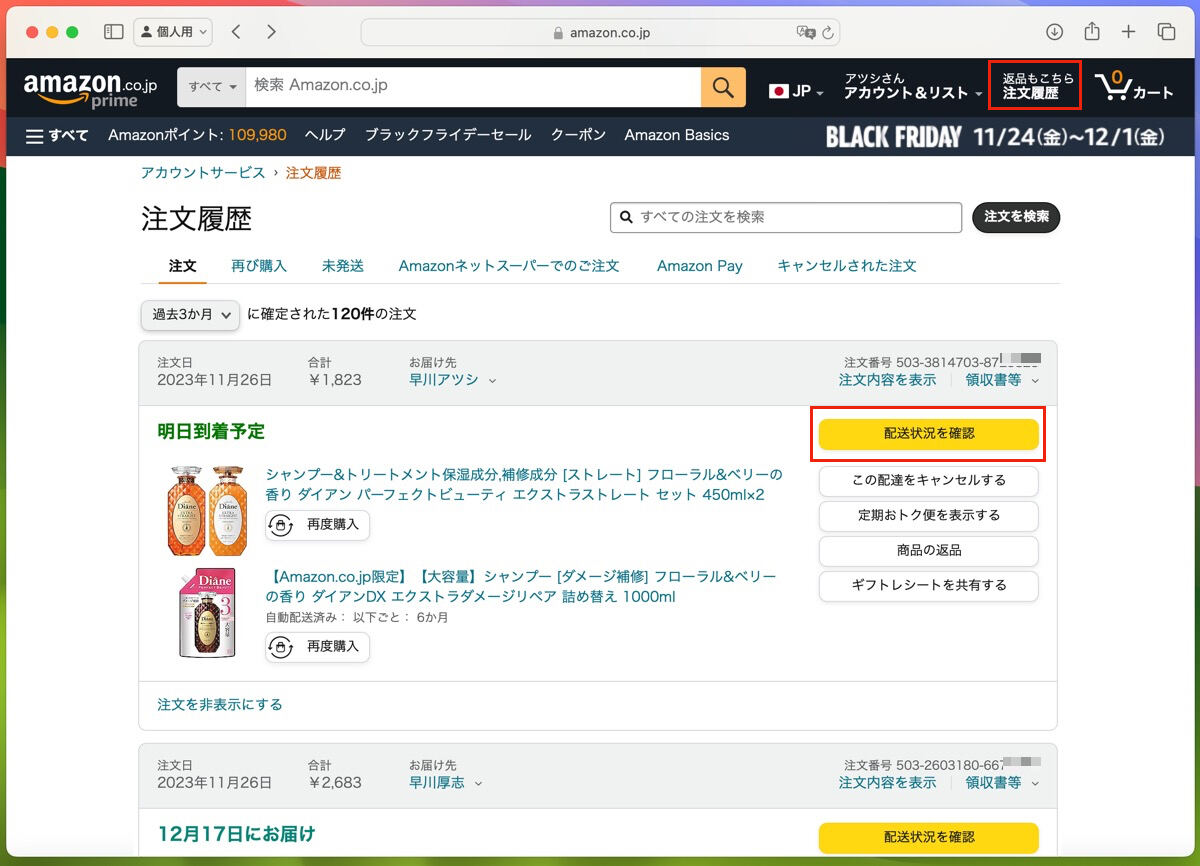Click the Amazonポイント: 109,980 link
Viewport: 1200px width, 866px height.
point(197,135)
